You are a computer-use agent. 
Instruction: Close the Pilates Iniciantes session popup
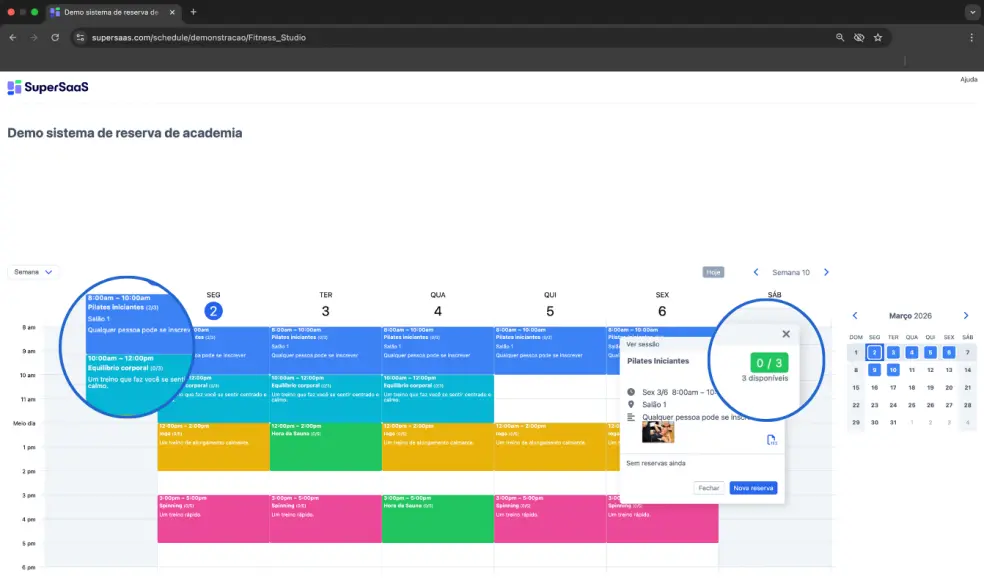[x=786, y=334]
